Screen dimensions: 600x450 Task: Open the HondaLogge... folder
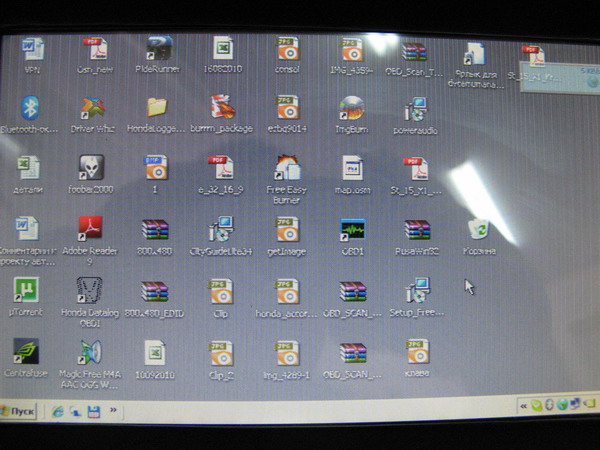click(157, 107)
